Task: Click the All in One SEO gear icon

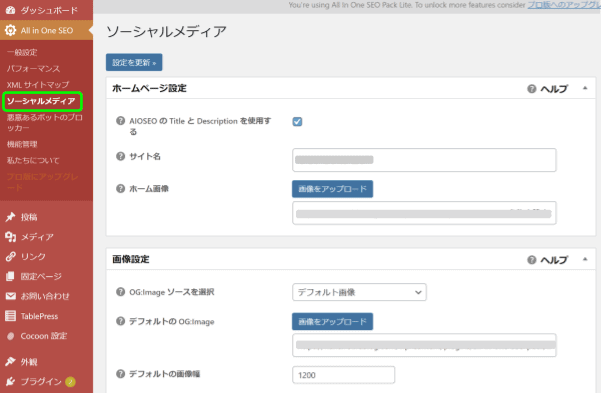Action: [11, 30]
